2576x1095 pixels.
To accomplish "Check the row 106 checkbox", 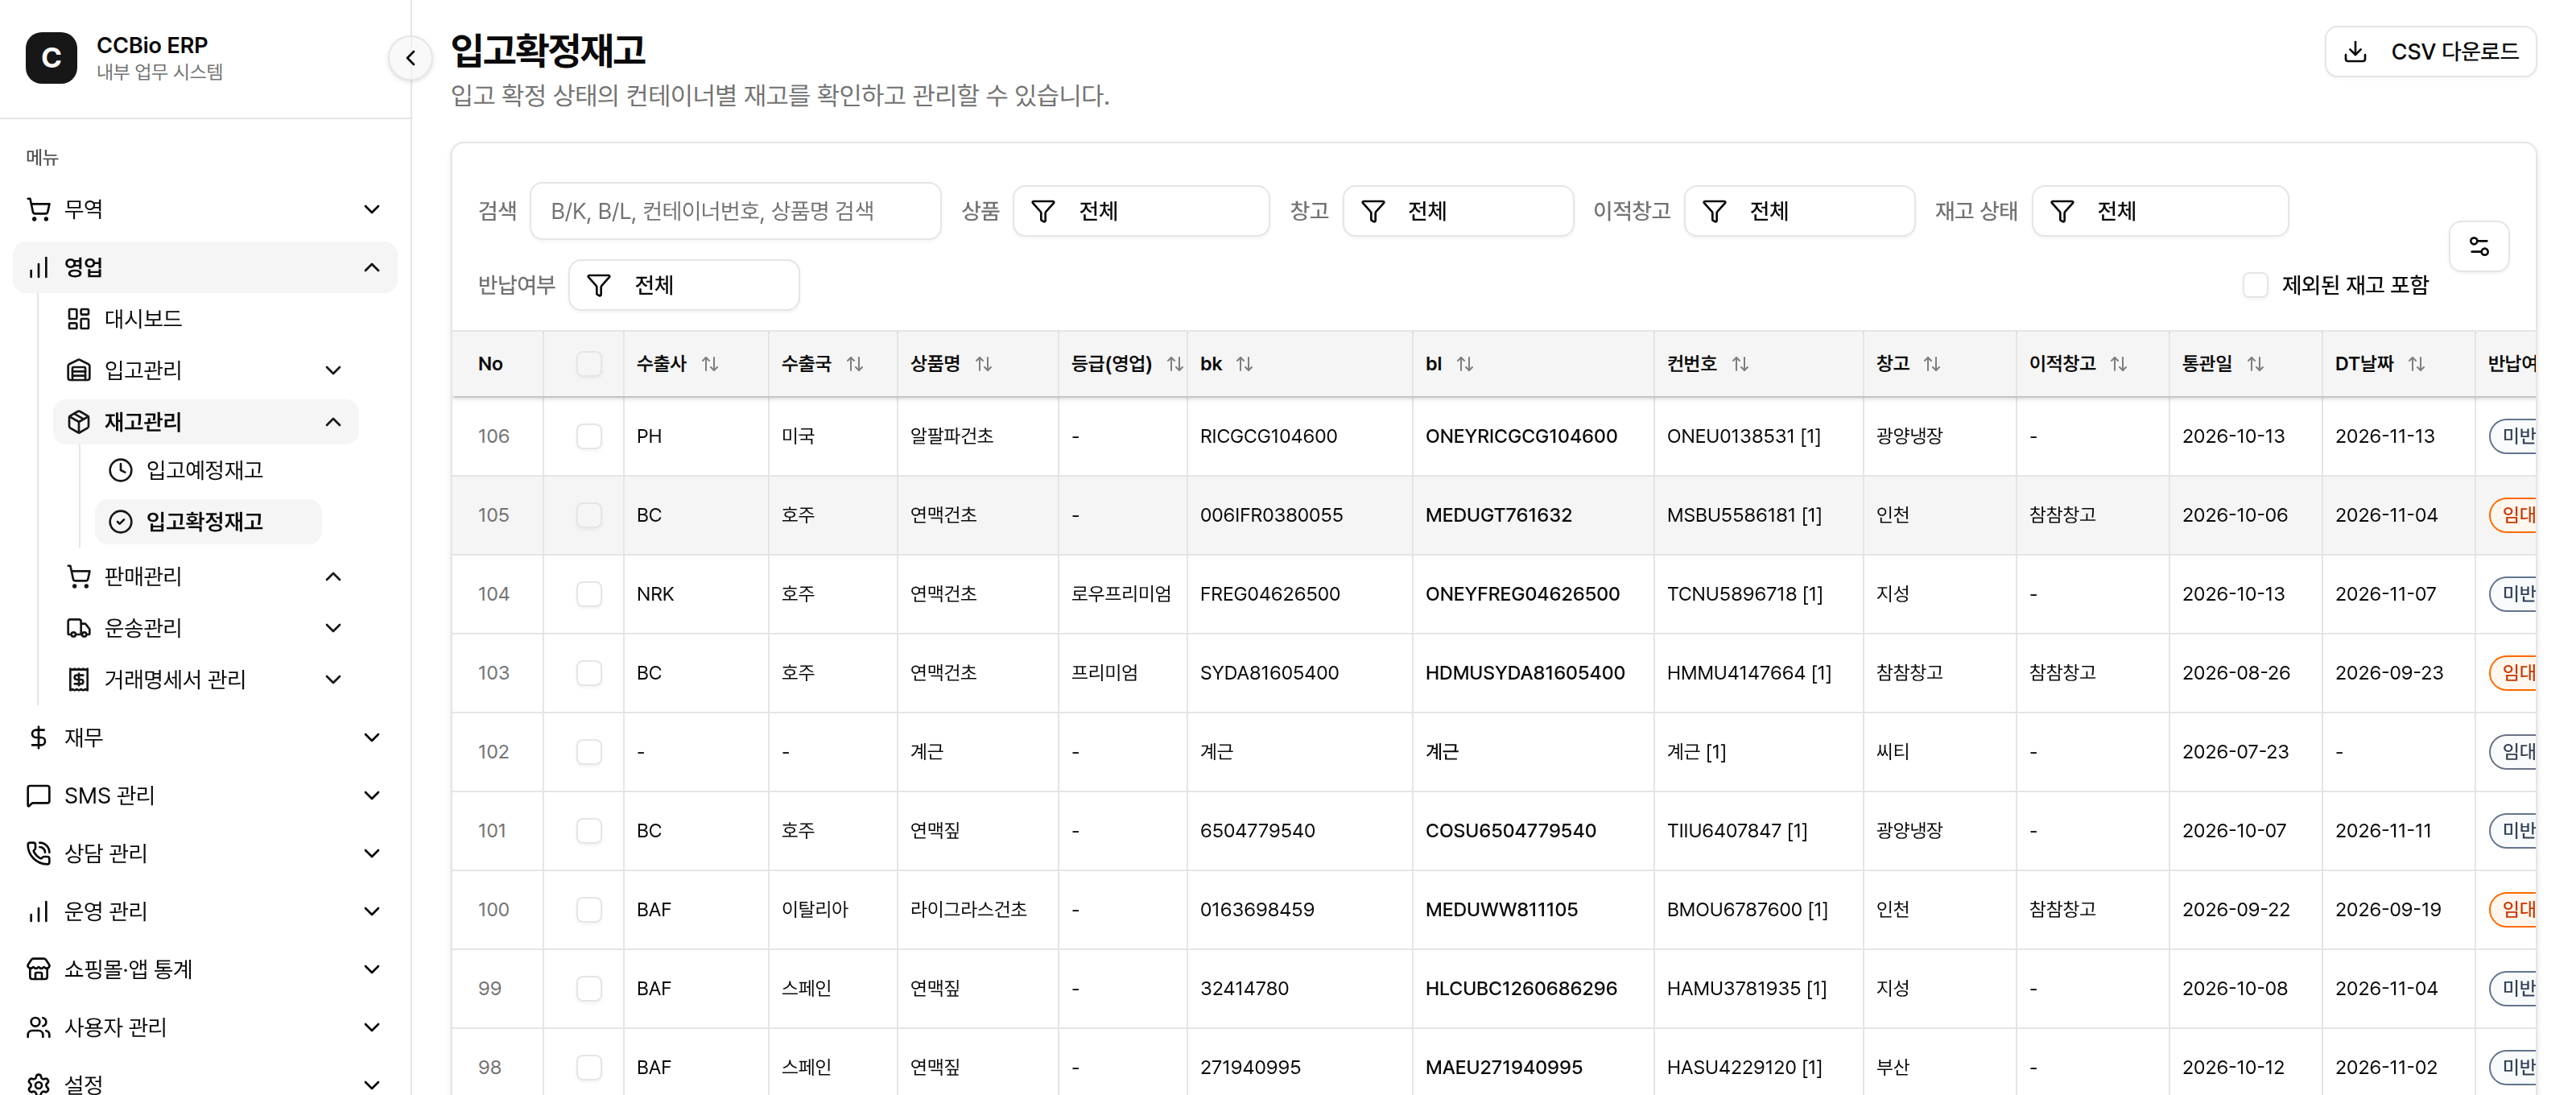I will tap(589, 436).
